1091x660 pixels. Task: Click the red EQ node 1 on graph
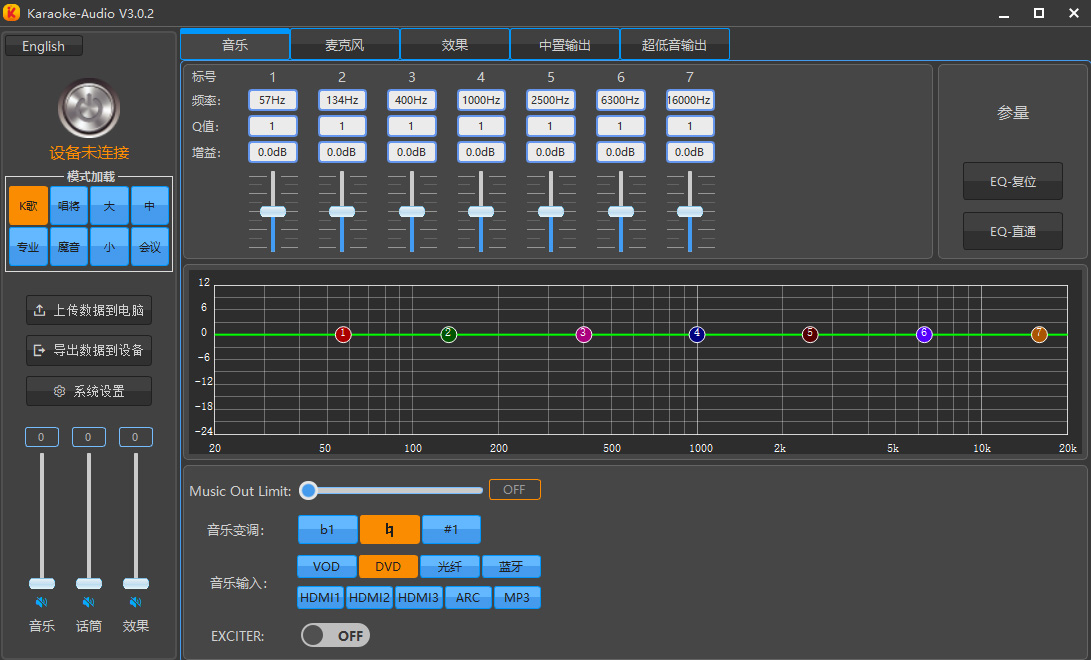[344, 334]
